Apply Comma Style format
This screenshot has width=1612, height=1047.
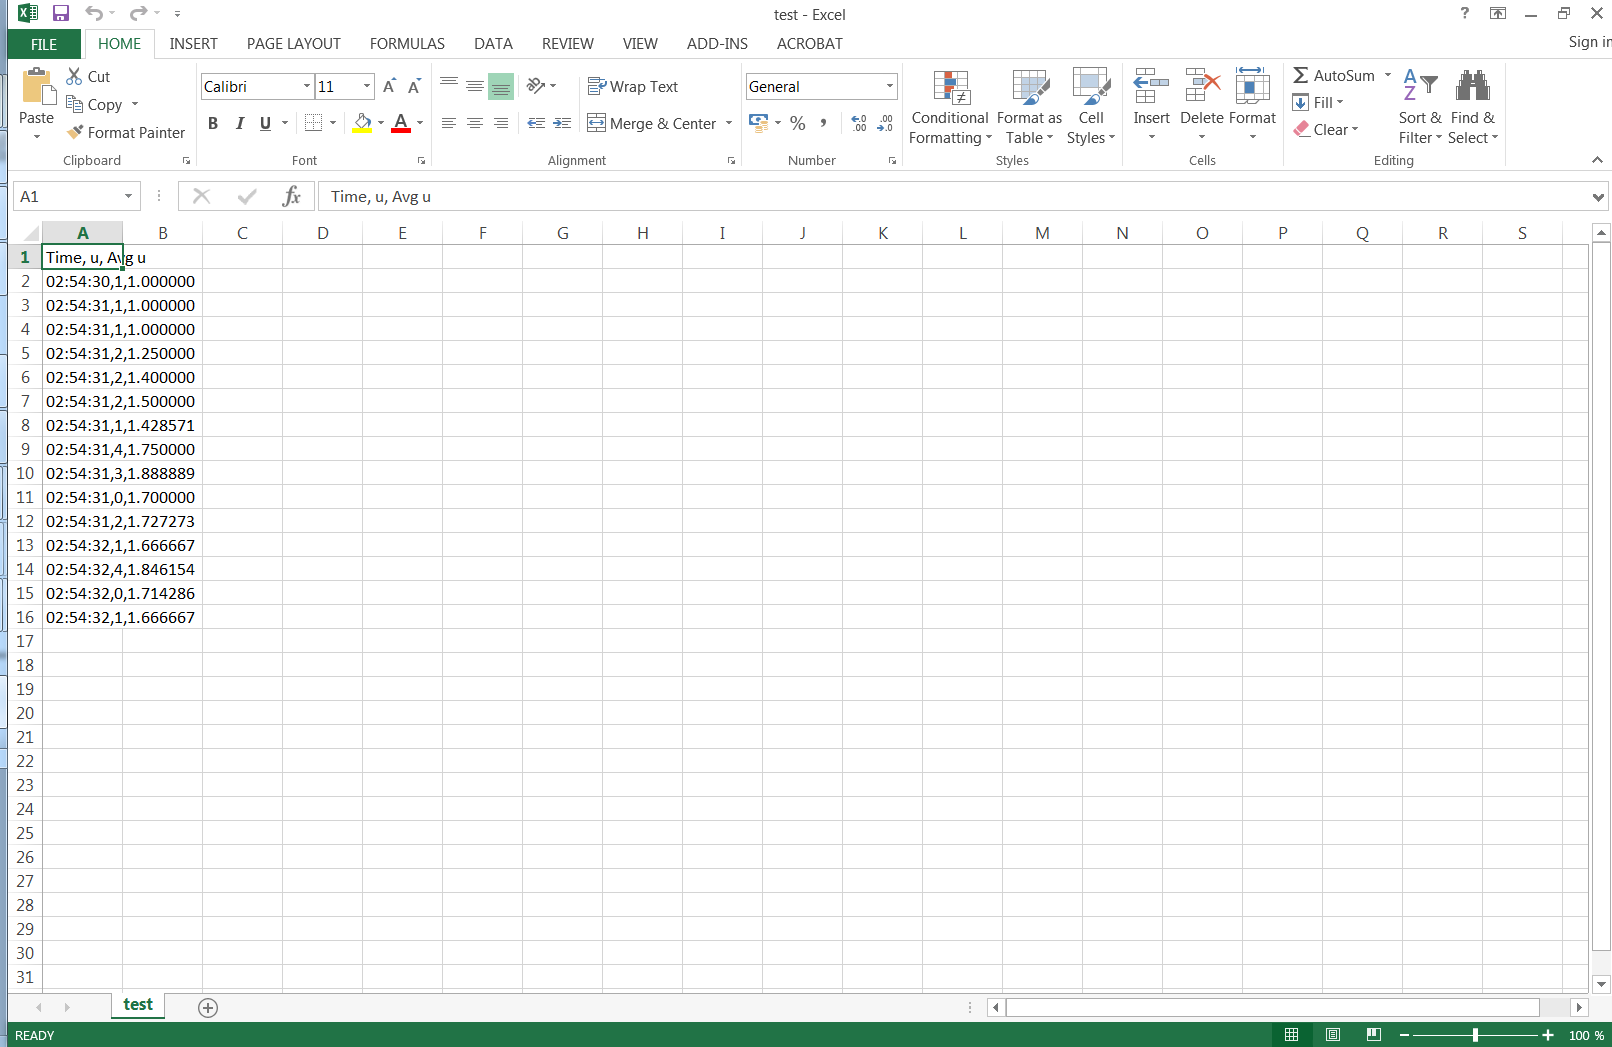point(823,123)
